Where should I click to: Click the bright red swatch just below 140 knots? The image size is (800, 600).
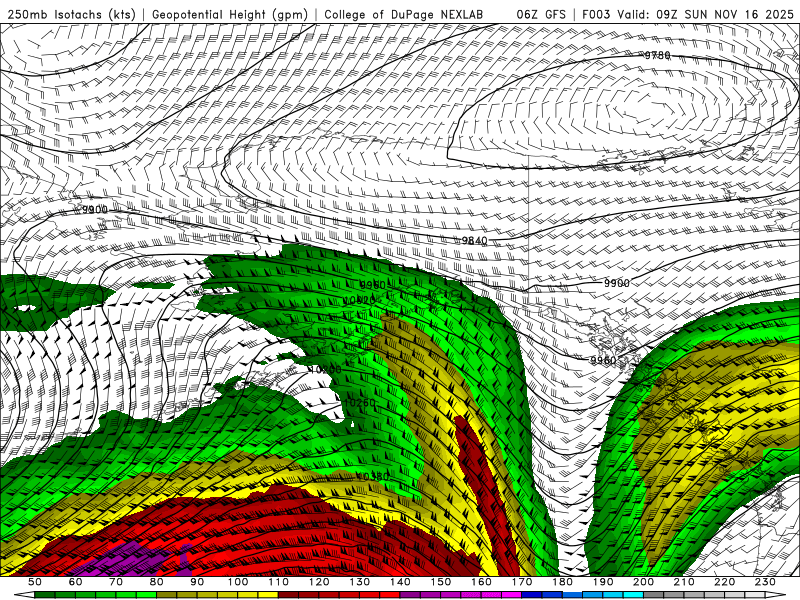[x=390, y=595]
